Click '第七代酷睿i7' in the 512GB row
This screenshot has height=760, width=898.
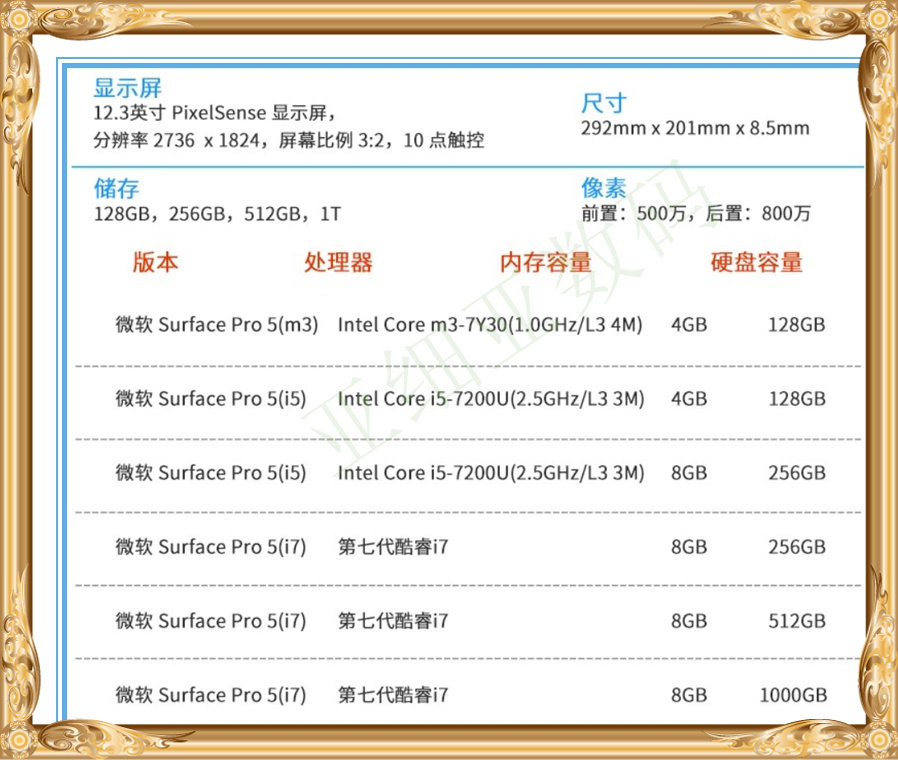tap(393, 621)
